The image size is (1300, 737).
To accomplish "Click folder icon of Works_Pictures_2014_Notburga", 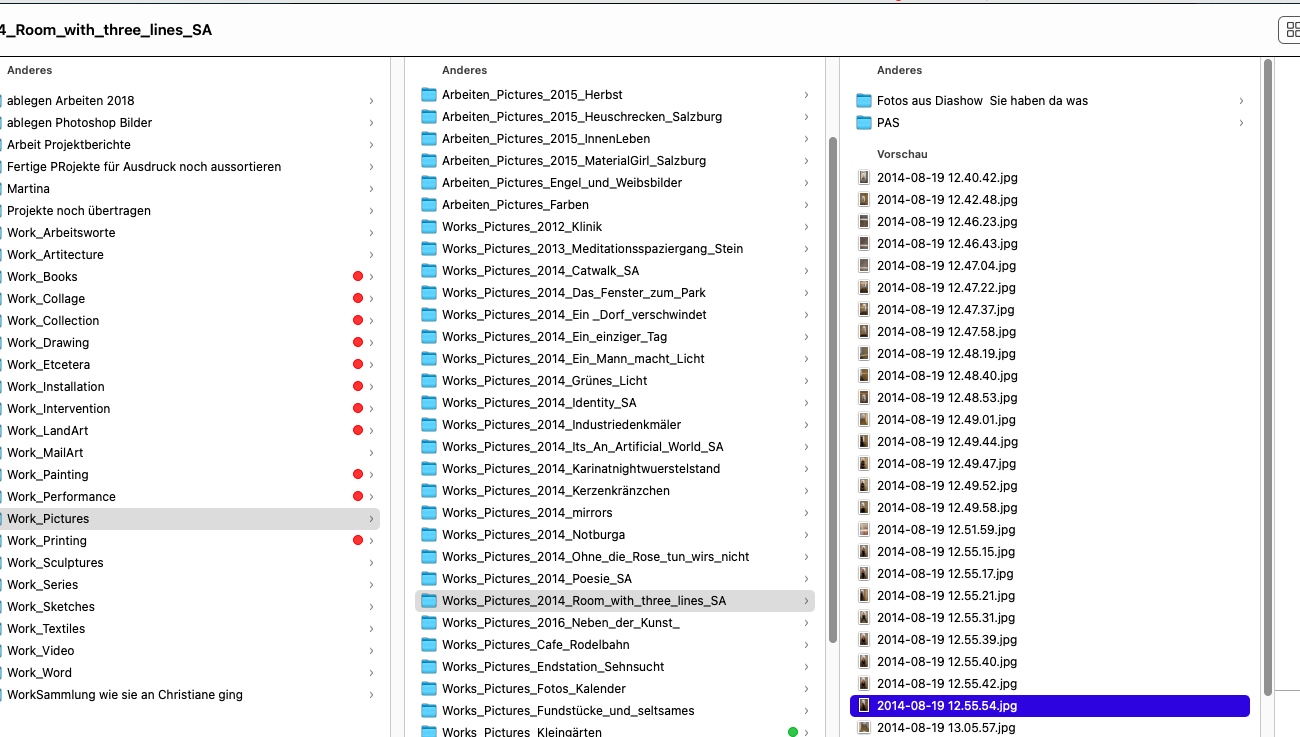I will [429, 534].
